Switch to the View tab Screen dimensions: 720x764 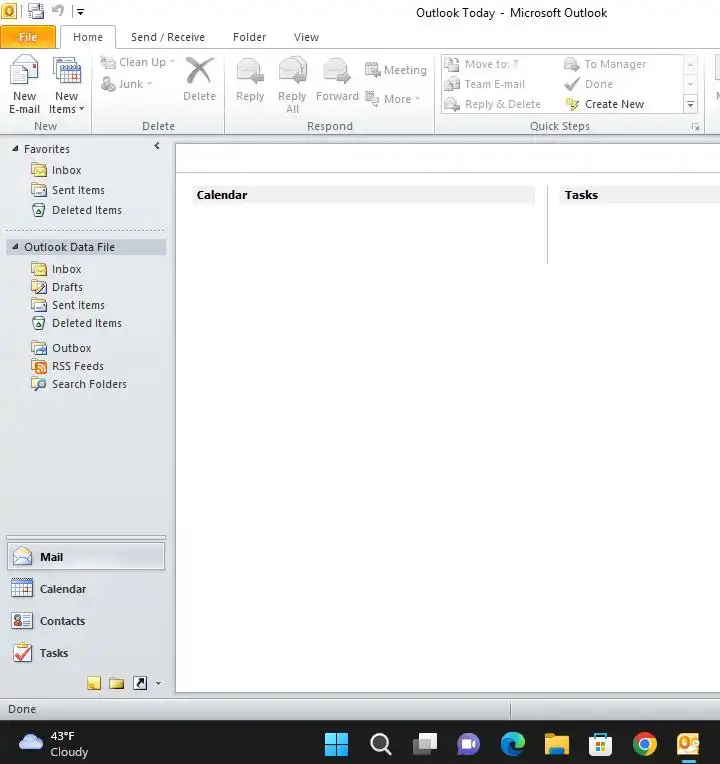point(306,37)
